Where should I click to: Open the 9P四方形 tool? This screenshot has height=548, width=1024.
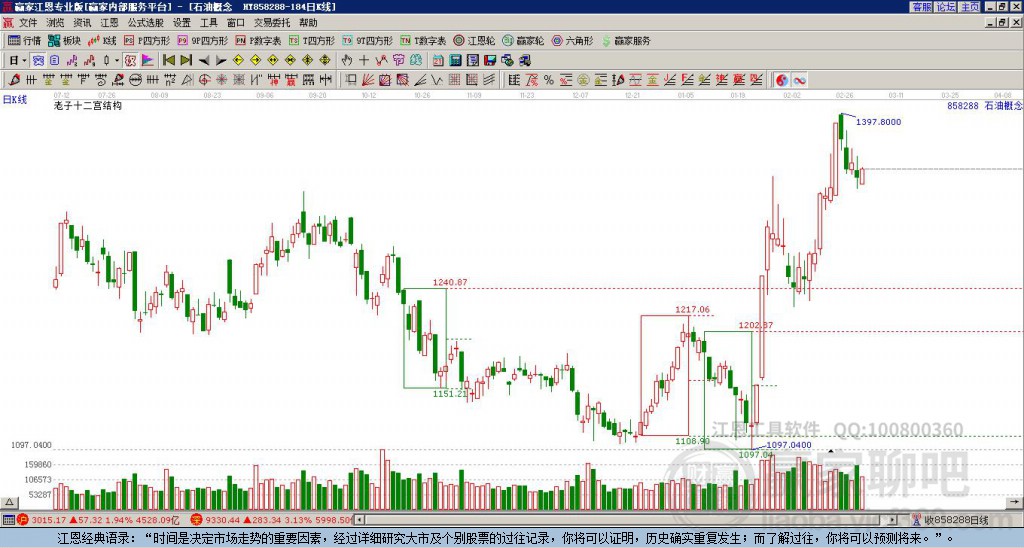click(x=203, y=40)
